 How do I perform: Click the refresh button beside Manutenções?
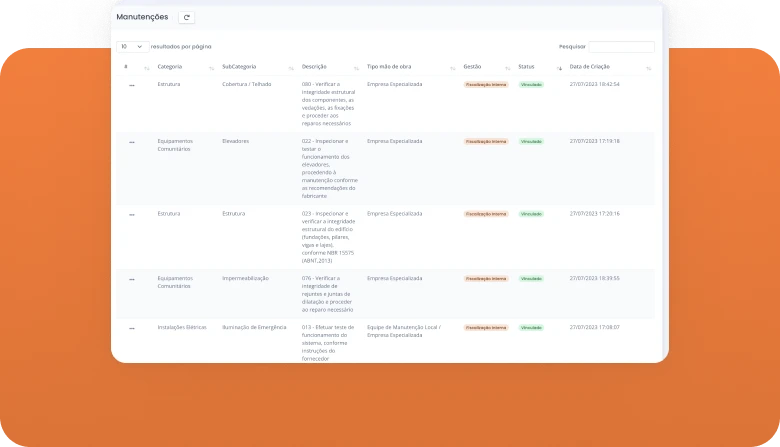tap(187, 17)
